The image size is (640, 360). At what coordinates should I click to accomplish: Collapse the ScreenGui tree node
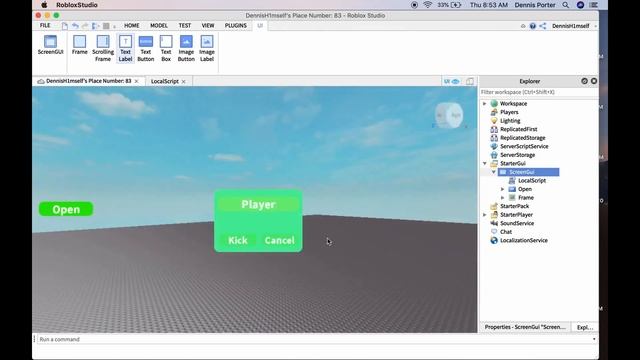494,172
